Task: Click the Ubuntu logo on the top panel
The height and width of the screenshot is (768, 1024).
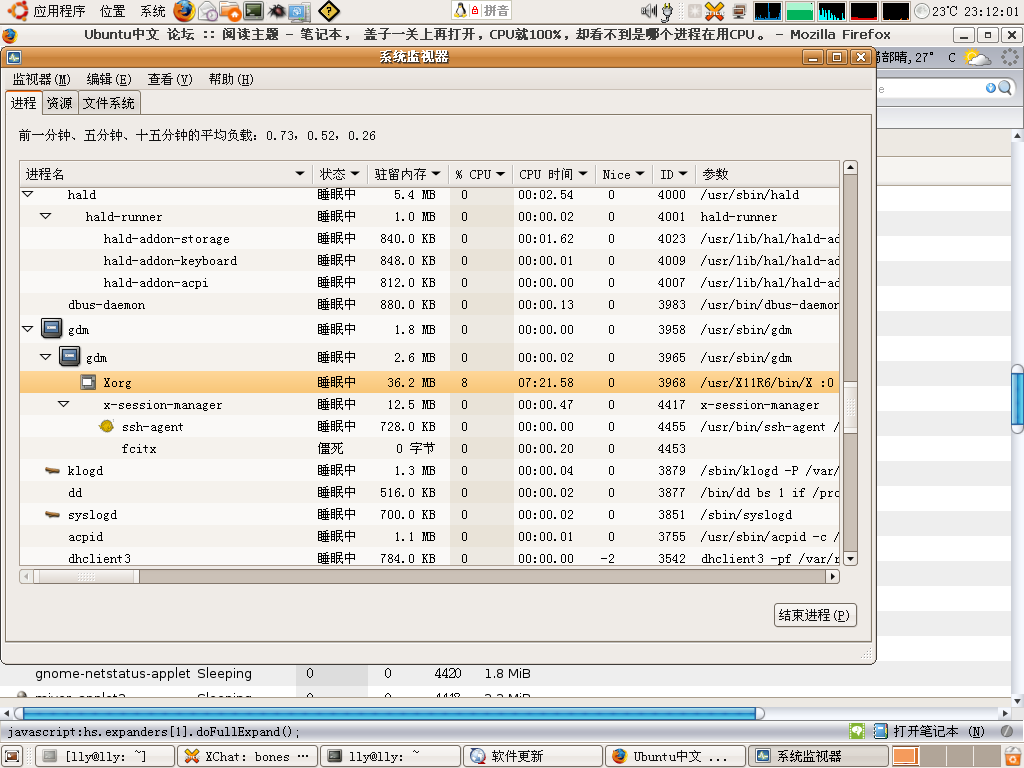Action: point(18,10)
